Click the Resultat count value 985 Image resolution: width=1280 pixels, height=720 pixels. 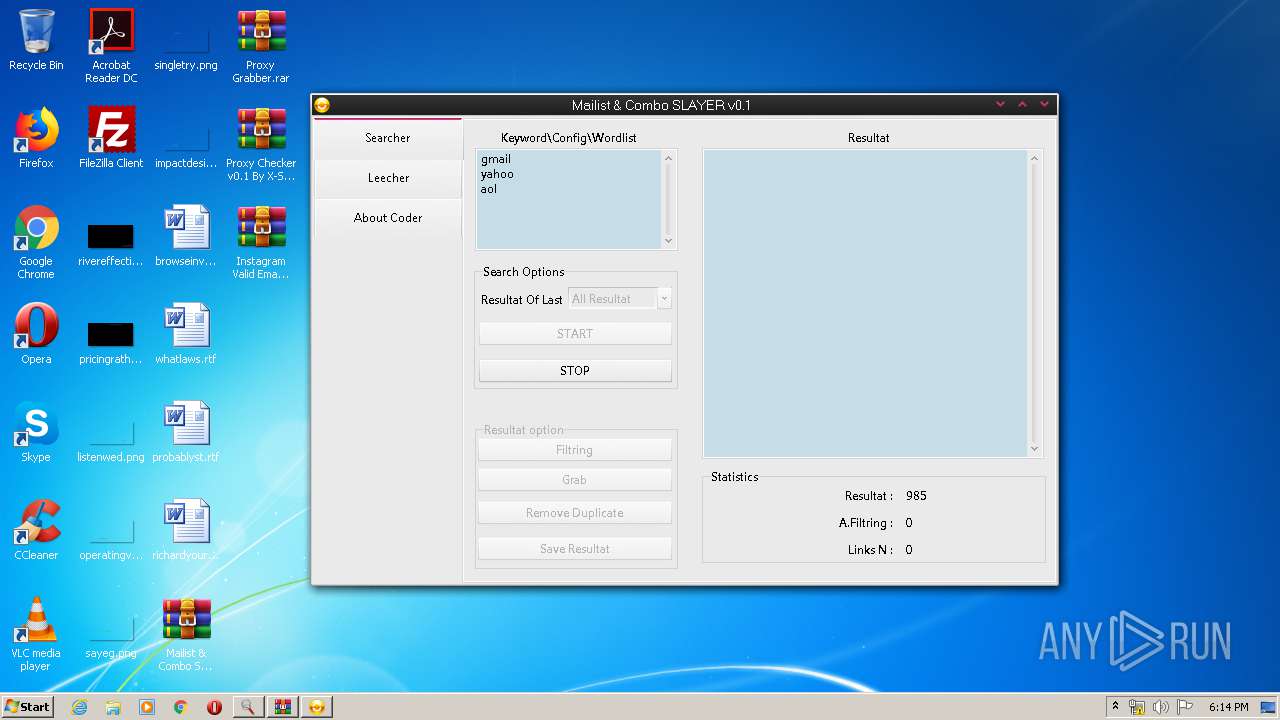(x=916, y=496)
